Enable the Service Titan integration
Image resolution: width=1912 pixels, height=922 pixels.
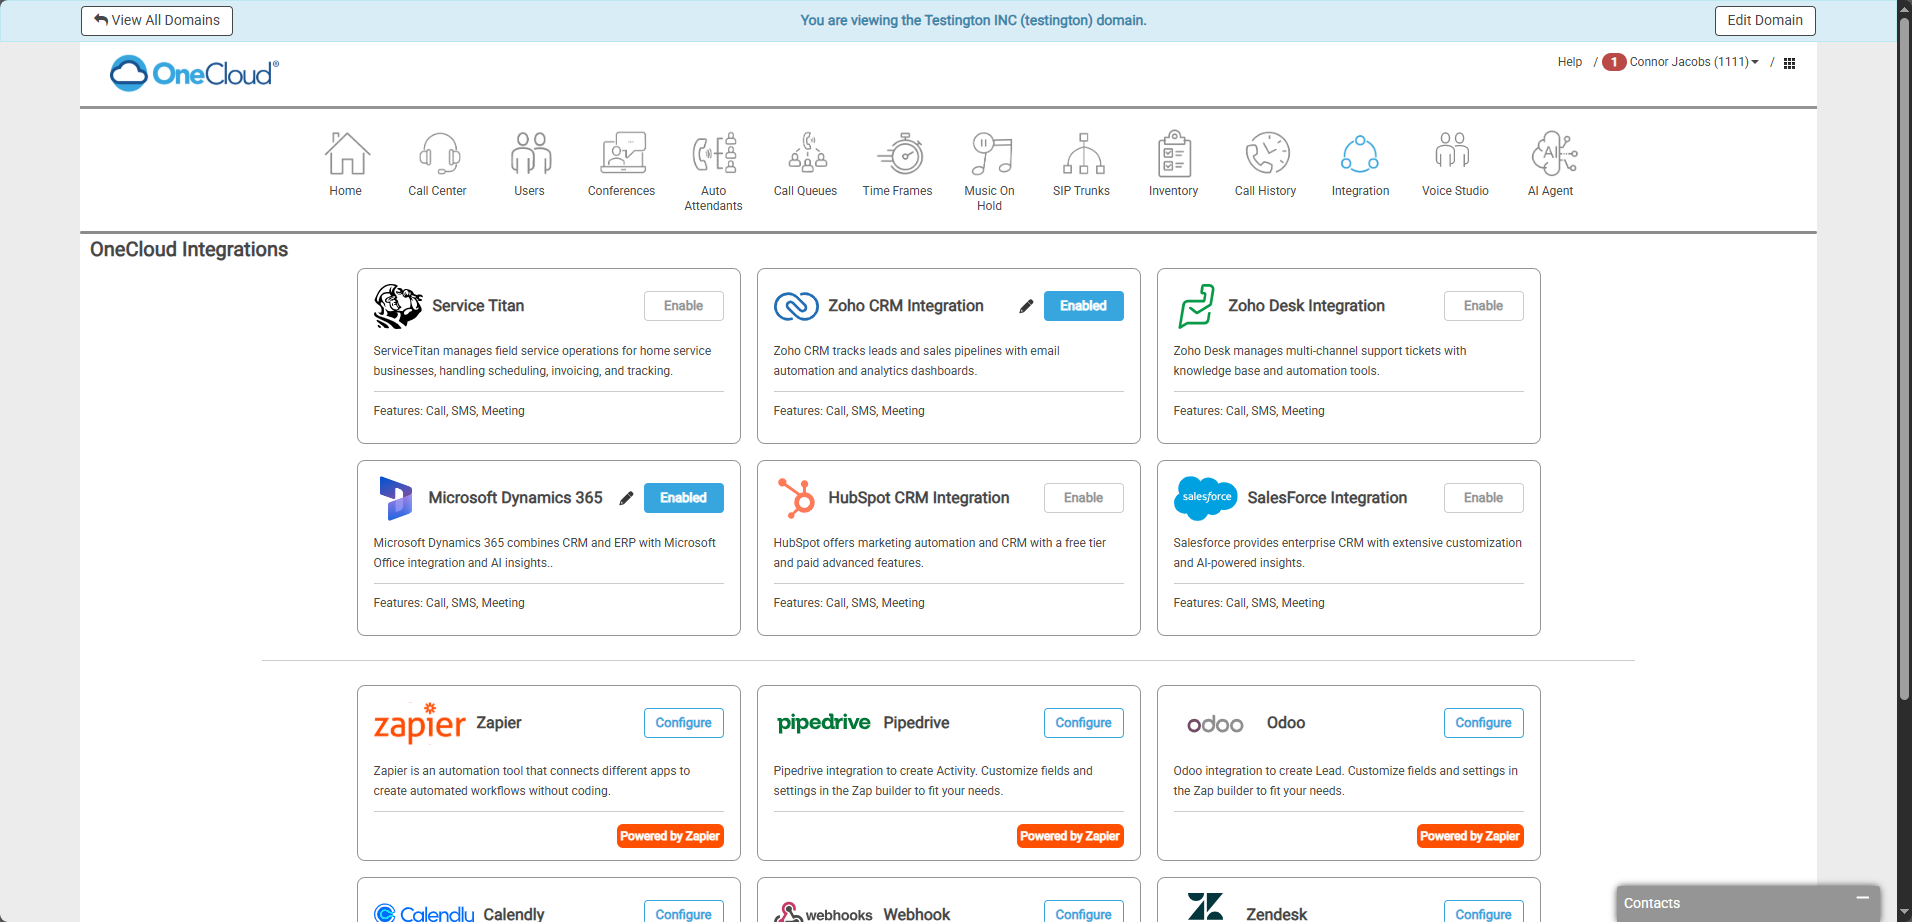click(x=683, y=306)
